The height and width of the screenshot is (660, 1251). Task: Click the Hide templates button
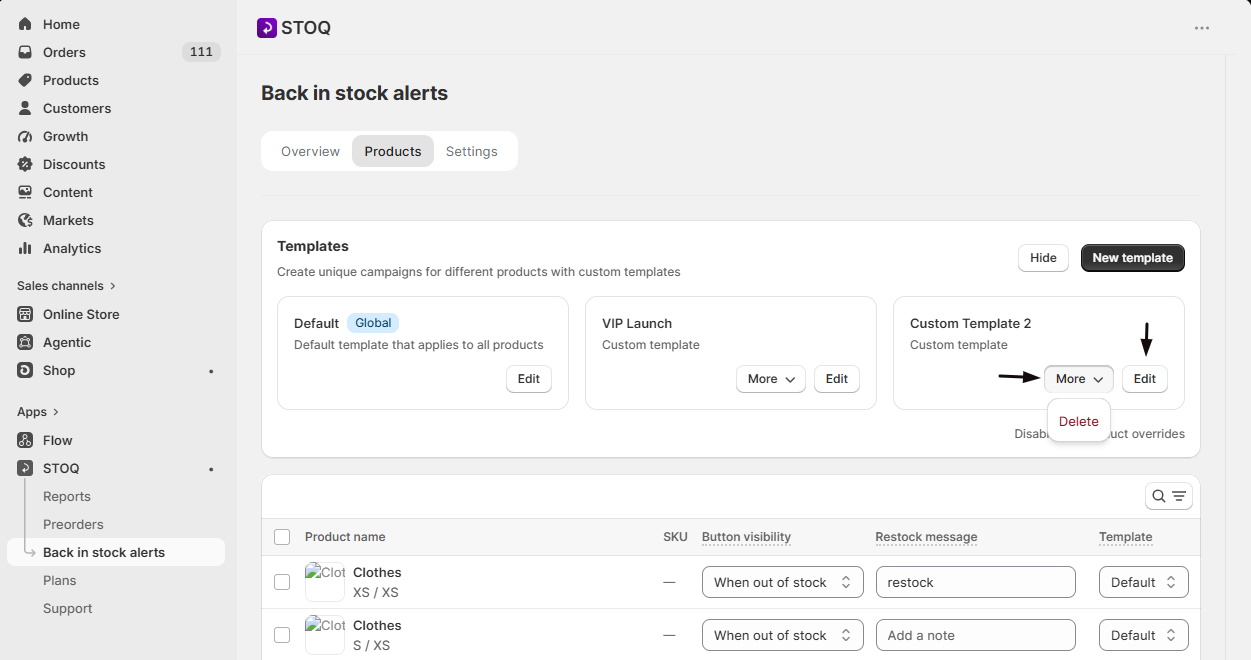pos(1043,258)
